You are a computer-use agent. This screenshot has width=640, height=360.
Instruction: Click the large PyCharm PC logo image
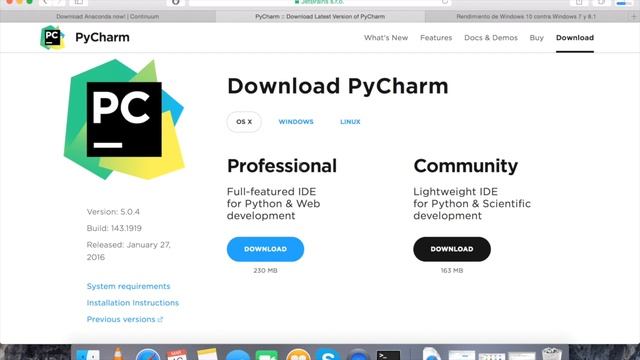tap(124, 119)
